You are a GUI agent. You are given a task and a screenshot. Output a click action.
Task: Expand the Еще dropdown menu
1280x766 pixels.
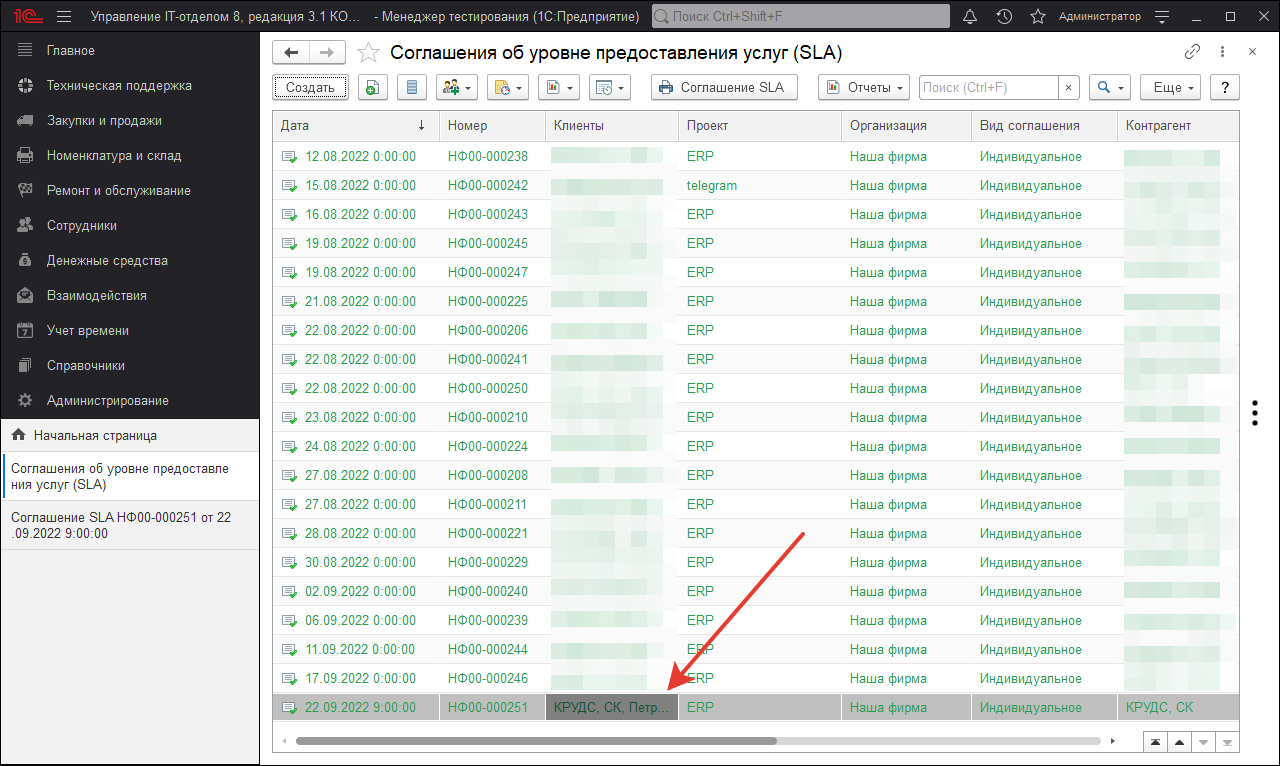click(x=1173, y=88)
